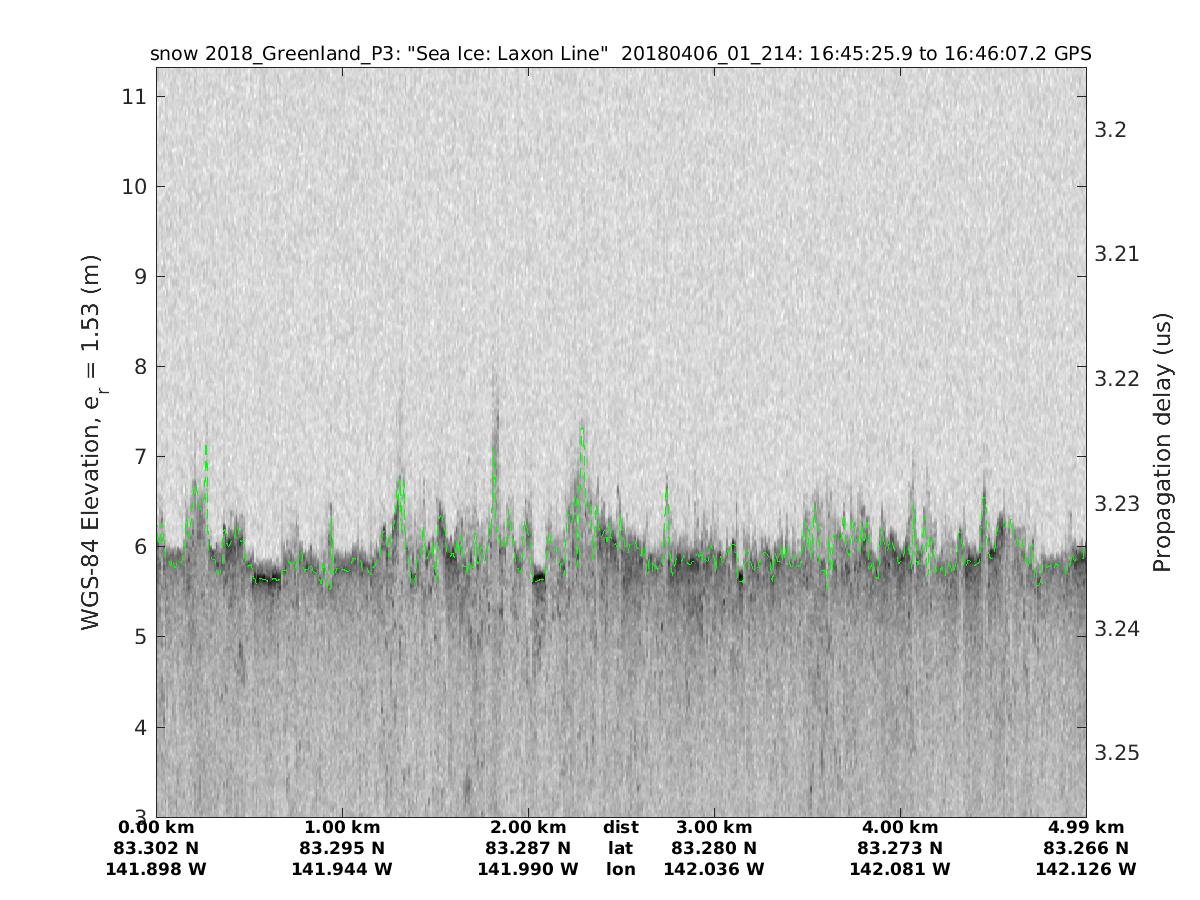Click the '83.266 N' latitude label
The height and width of the screenshot is (900, 1200).
(x=1086, y=848)
